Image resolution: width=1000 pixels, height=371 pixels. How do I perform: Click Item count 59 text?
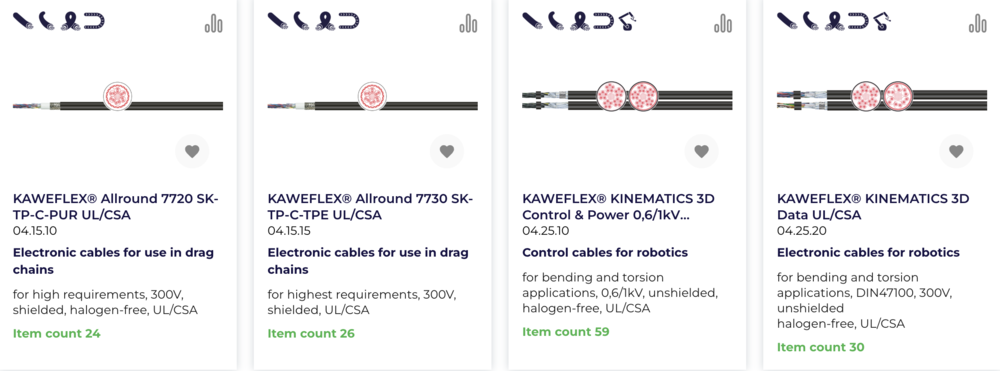(566, 332)
